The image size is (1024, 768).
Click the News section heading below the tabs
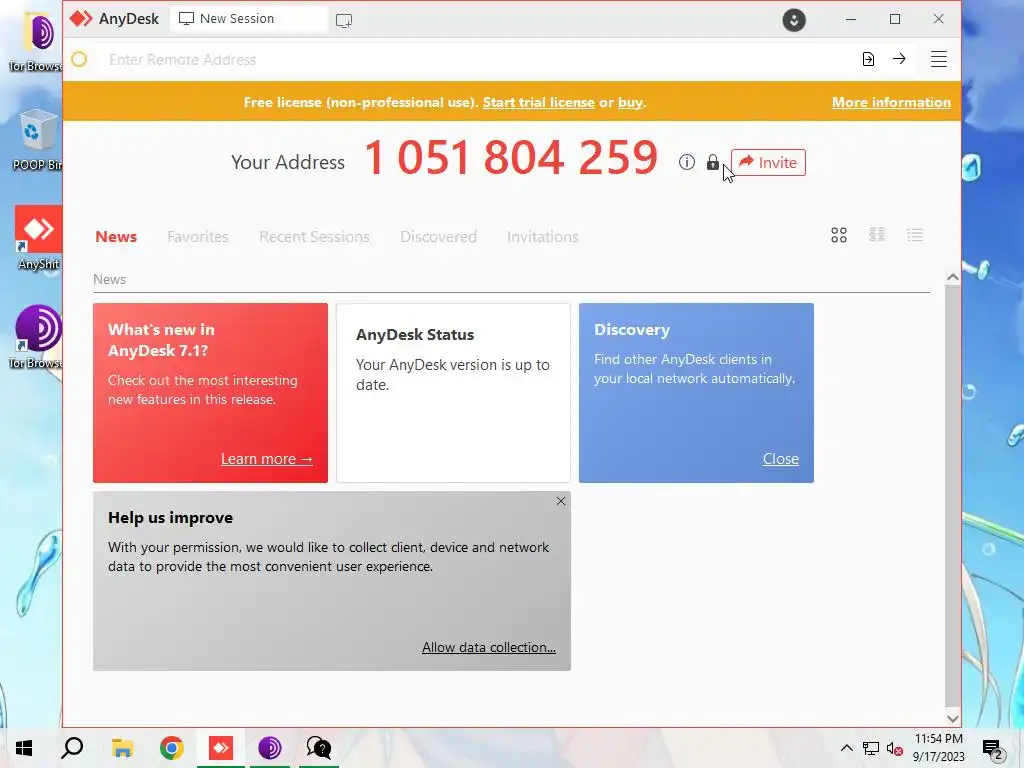coord(109,279)
